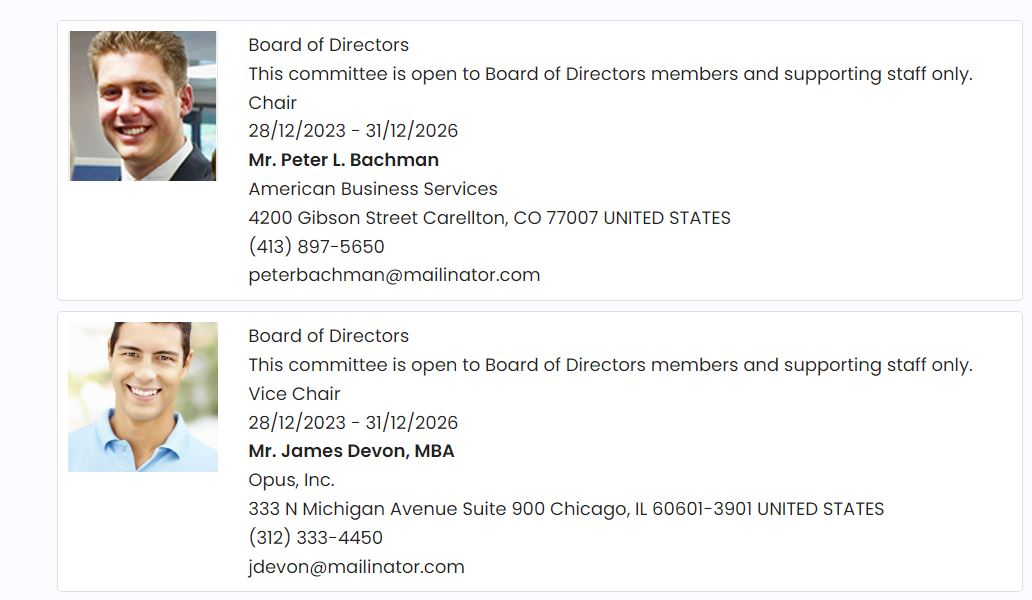Image resolution: width=1032 pixels, height=600 pixels.
Task: Click the phone number (413) 897-5650
Action: pyautogui.click(x=316, y=246)
